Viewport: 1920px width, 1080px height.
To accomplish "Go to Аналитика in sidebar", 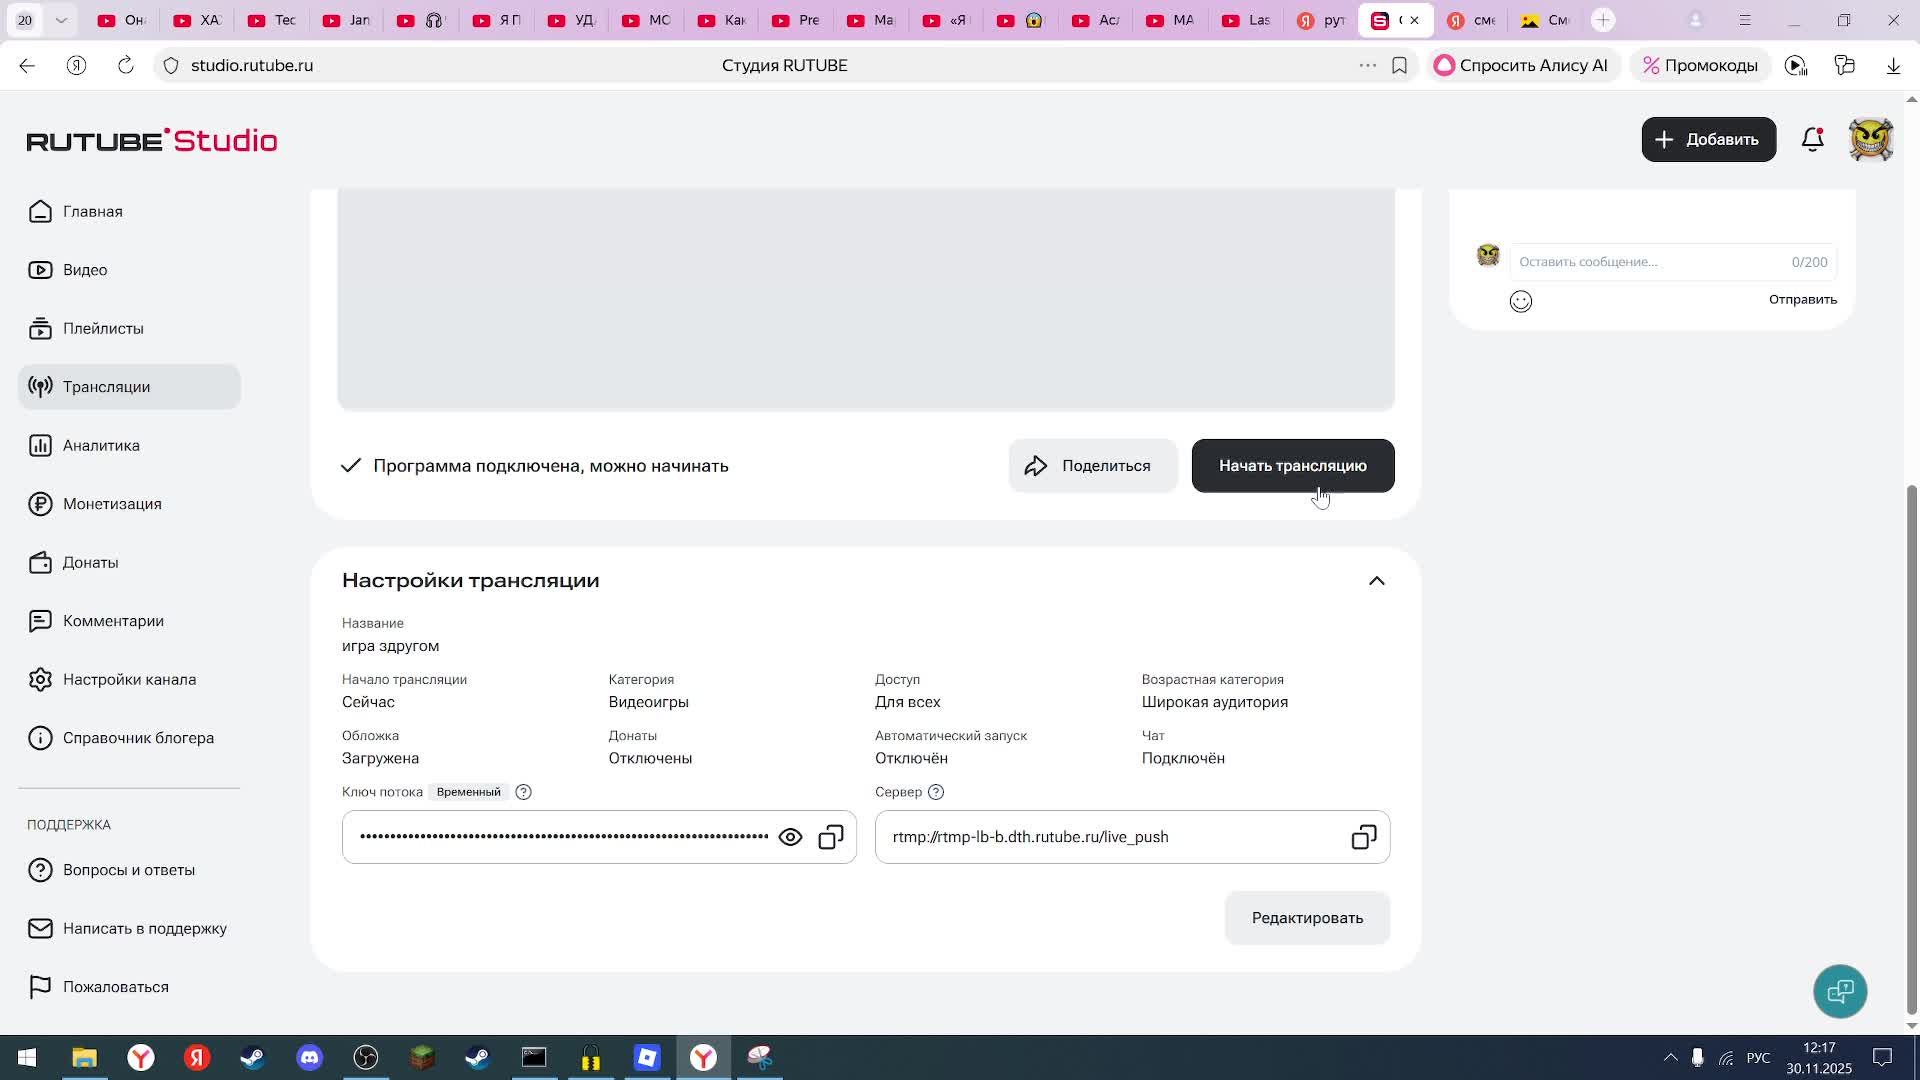I will click(x=101, y=446).
